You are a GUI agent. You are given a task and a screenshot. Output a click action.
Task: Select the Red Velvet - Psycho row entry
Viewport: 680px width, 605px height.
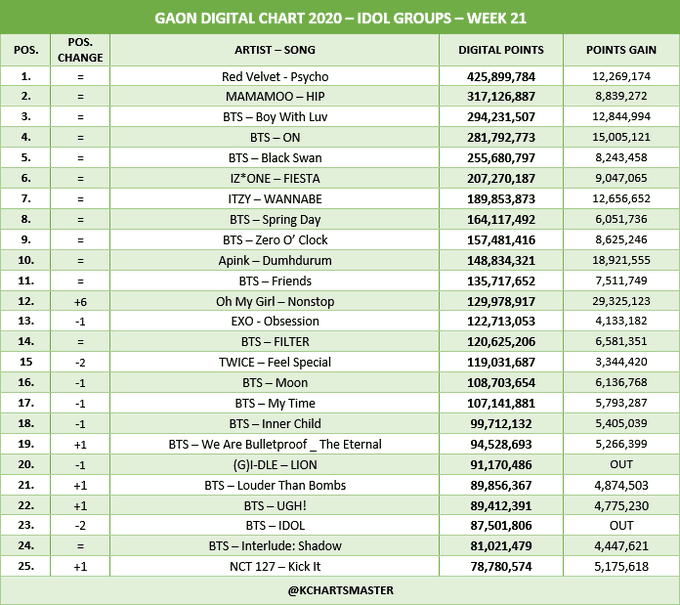click(275, 77)
